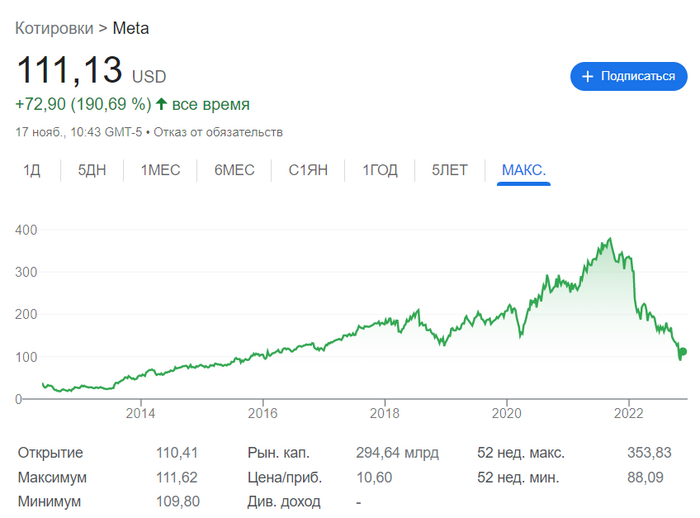Click the 2018 label on chart axis
Viewport: 700px width, 518px height.
[385, 412]
